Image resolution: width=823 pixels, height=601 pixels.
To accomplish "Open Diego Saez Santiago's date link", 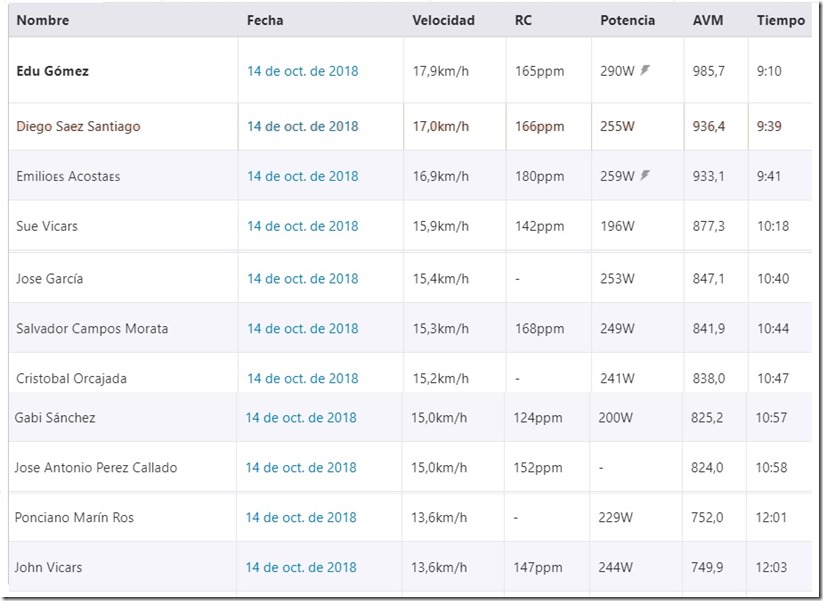I will pyautogui.click(x=303, y=126).
